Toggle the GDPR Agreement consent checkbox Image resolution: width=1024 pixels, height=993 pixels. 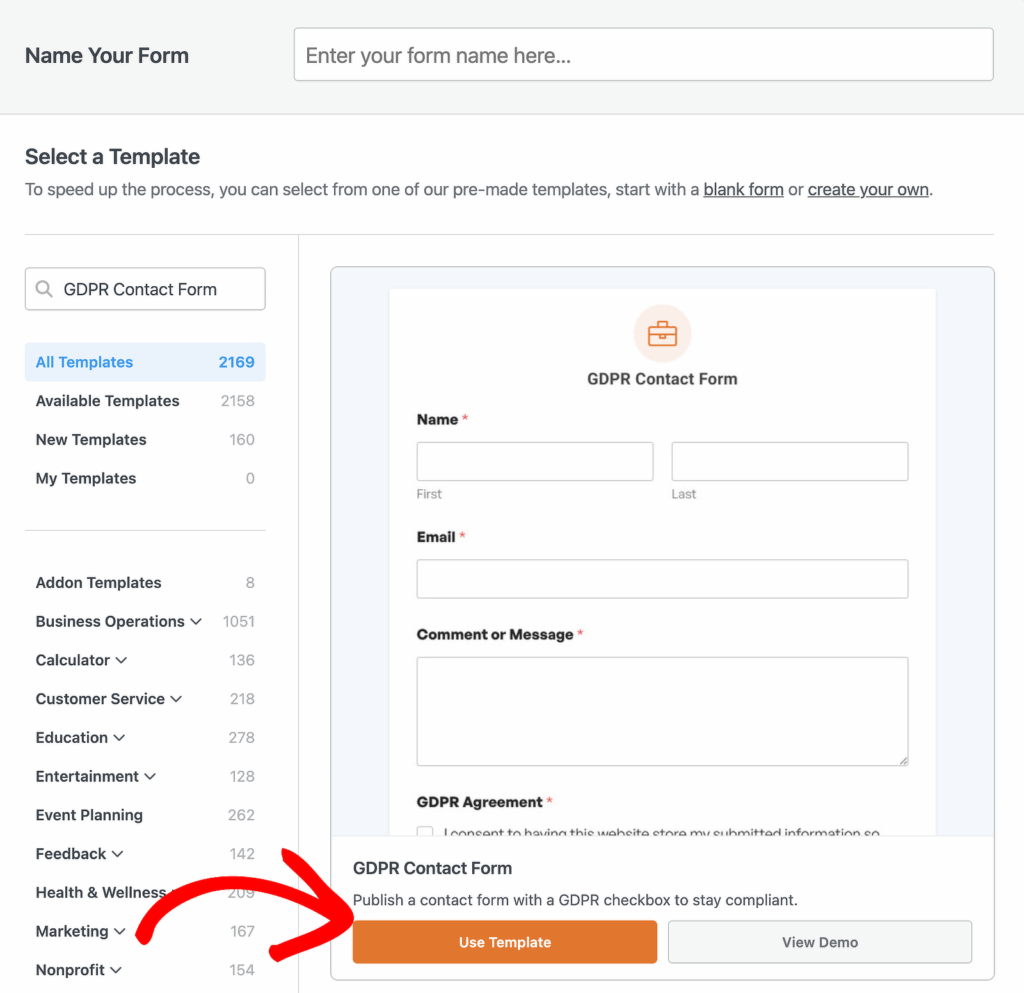[x=426, y=831]
